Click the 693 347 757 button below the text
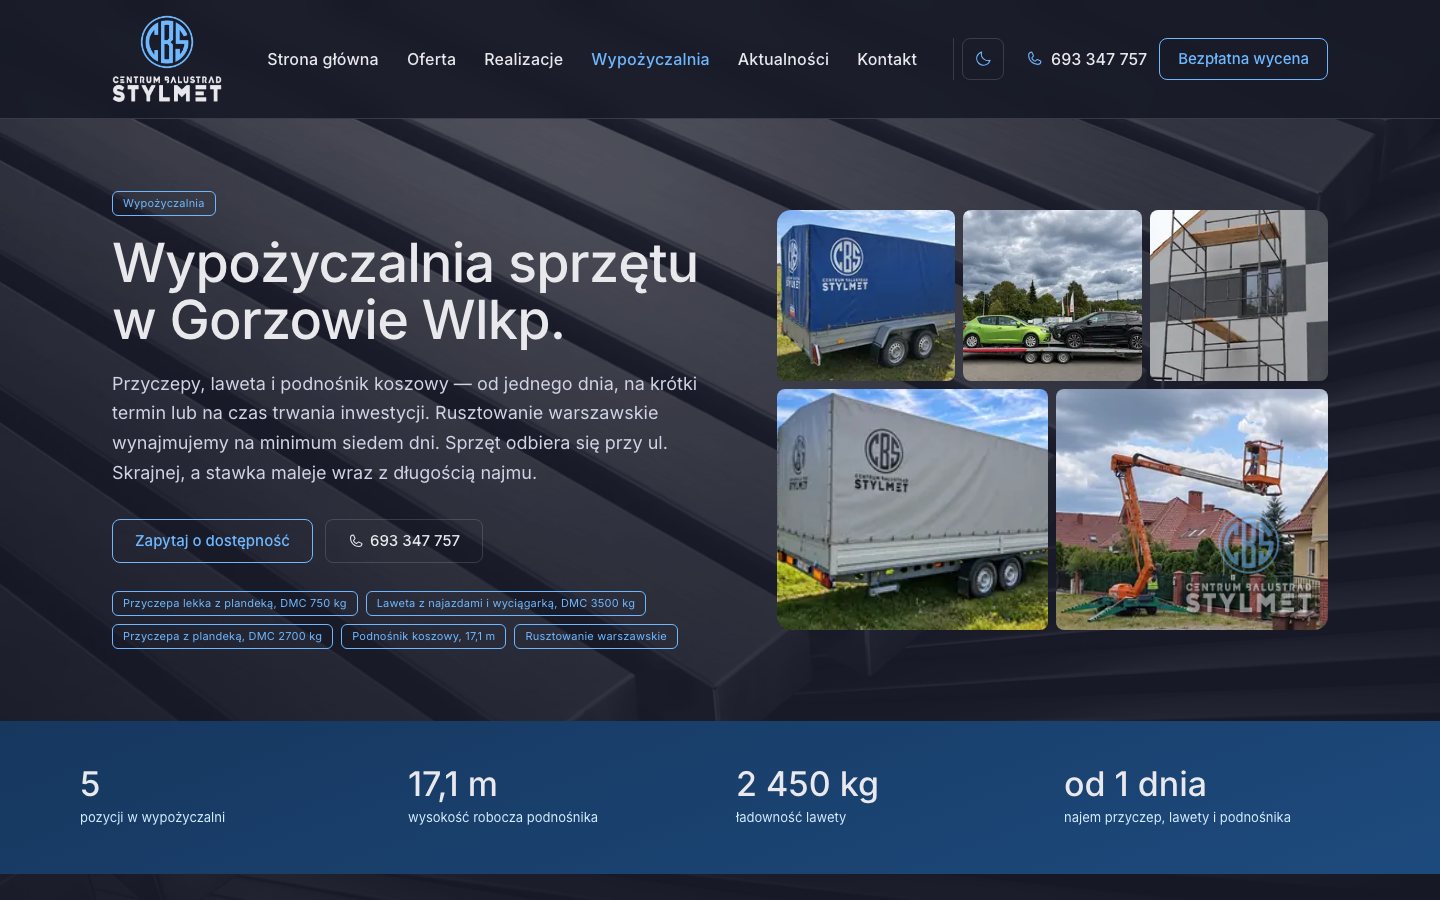The image size is (1440, 900). click(x=404, y=541)
